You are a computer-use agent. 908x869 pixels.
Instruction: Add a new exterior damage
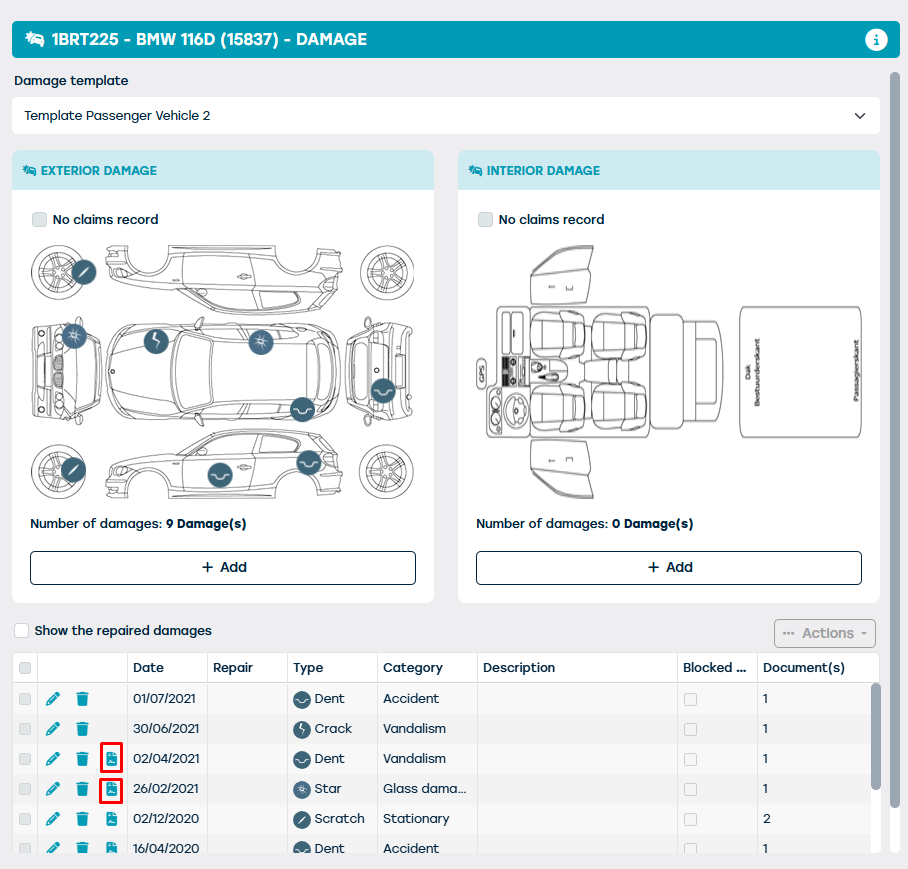click(x=223, y=567)
